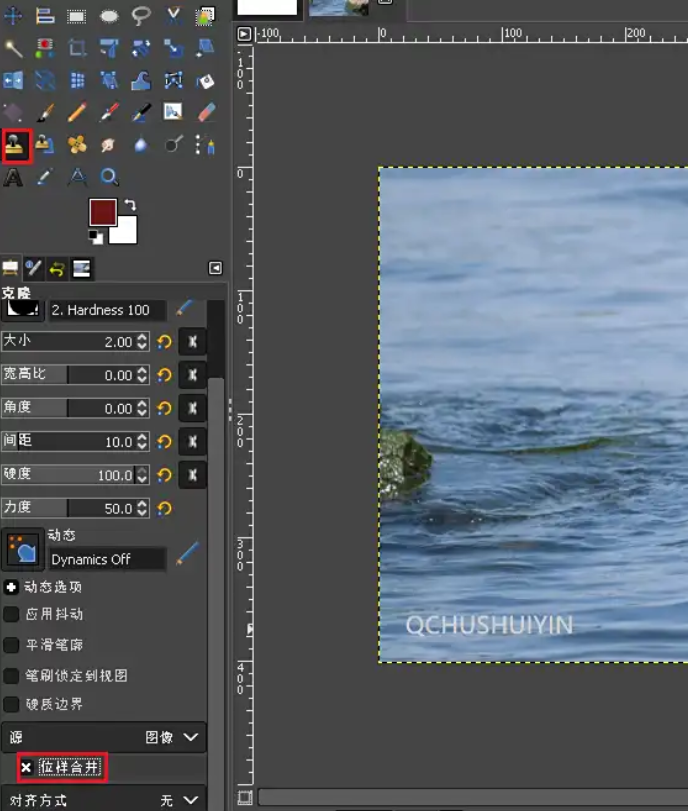Select the Clone stamp tool
This screenshot has height=811, width=688.
(15, 145)
